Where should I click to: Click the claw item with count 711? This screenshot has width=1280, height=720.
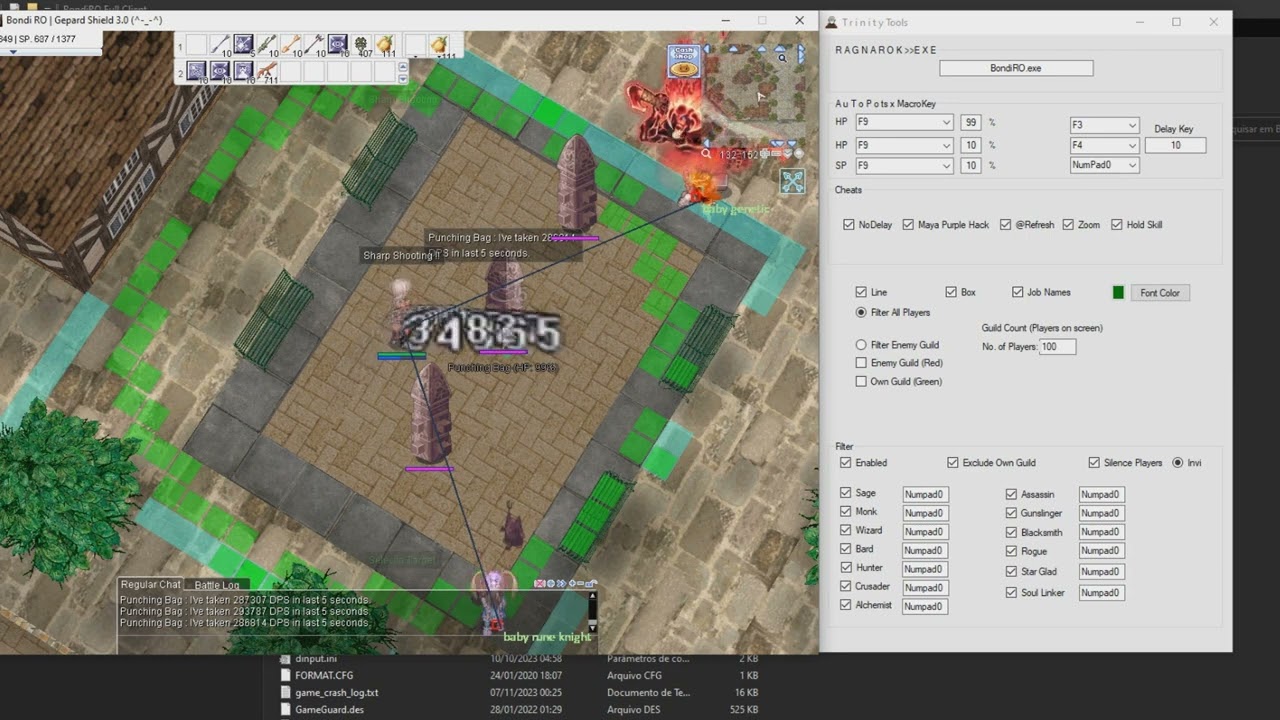click(267, 70)
